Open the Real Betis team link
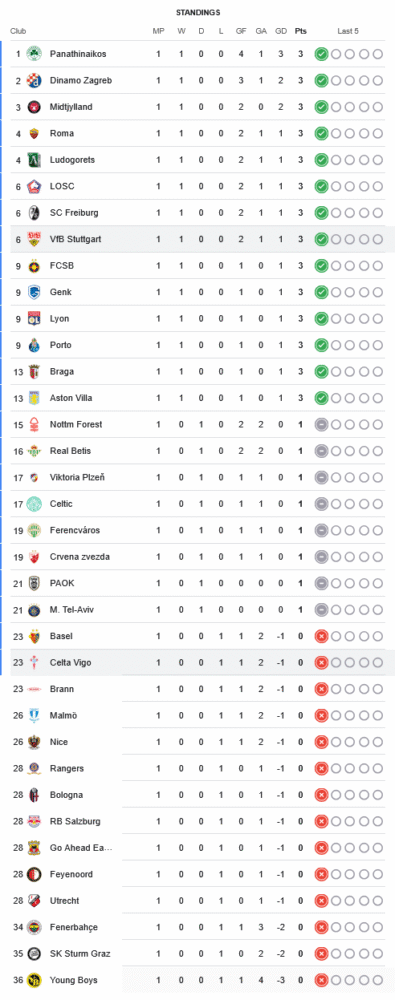Viewport: 395px width, 1000px height. click(69, 451)
